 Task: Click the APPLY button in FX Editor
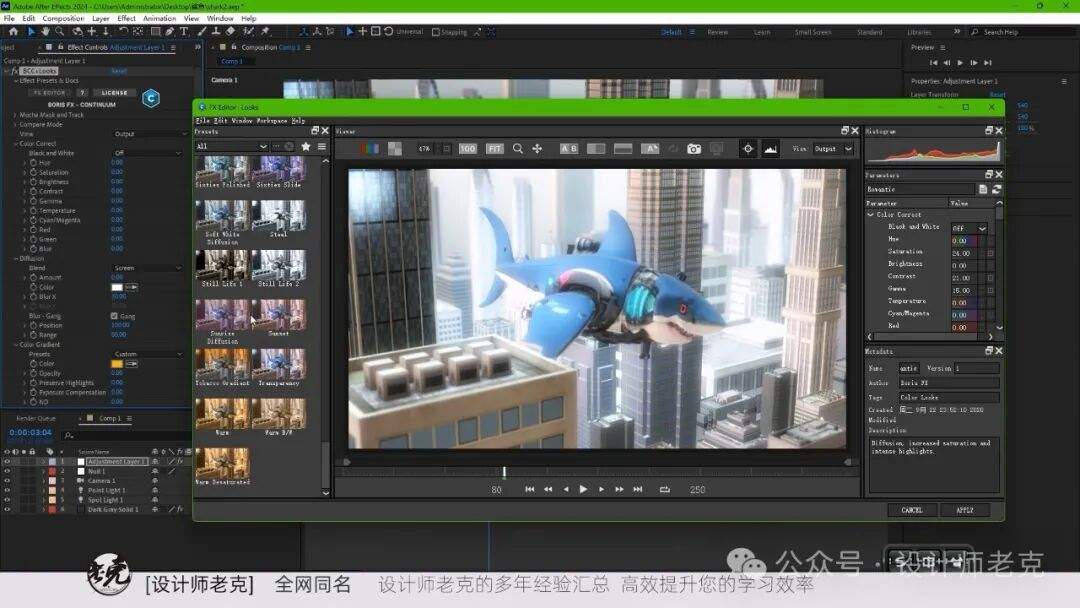point(965,510)
